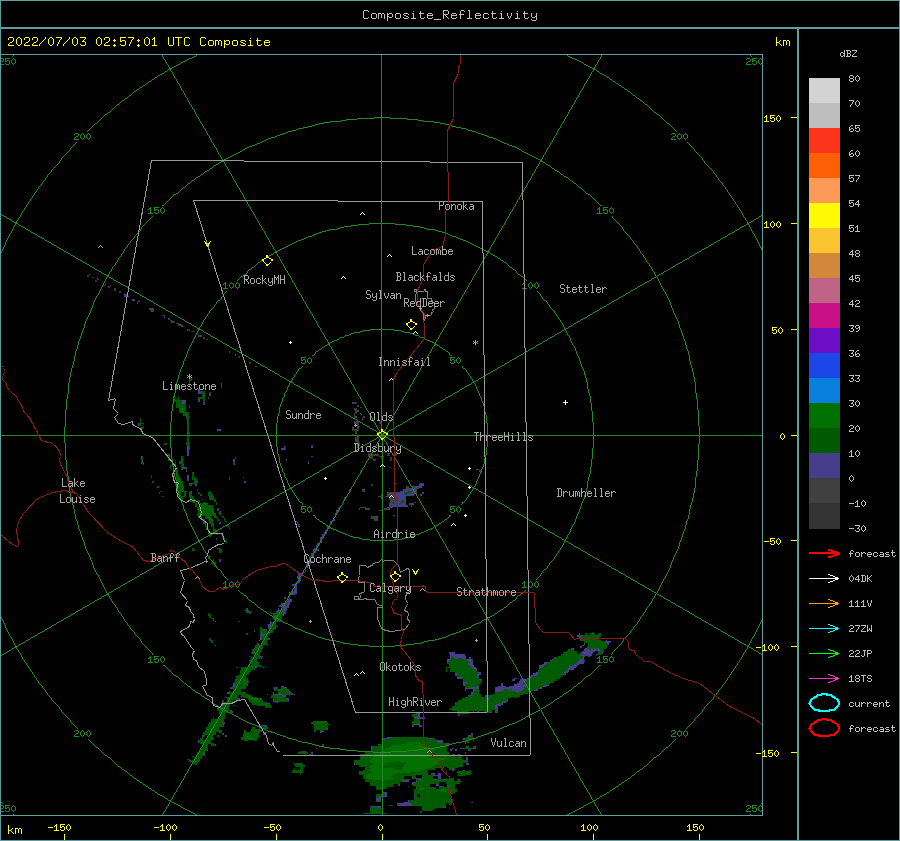Select the orange 60-57 dBZ swatch
Viewport: 900px width, 841px height.
824,166
